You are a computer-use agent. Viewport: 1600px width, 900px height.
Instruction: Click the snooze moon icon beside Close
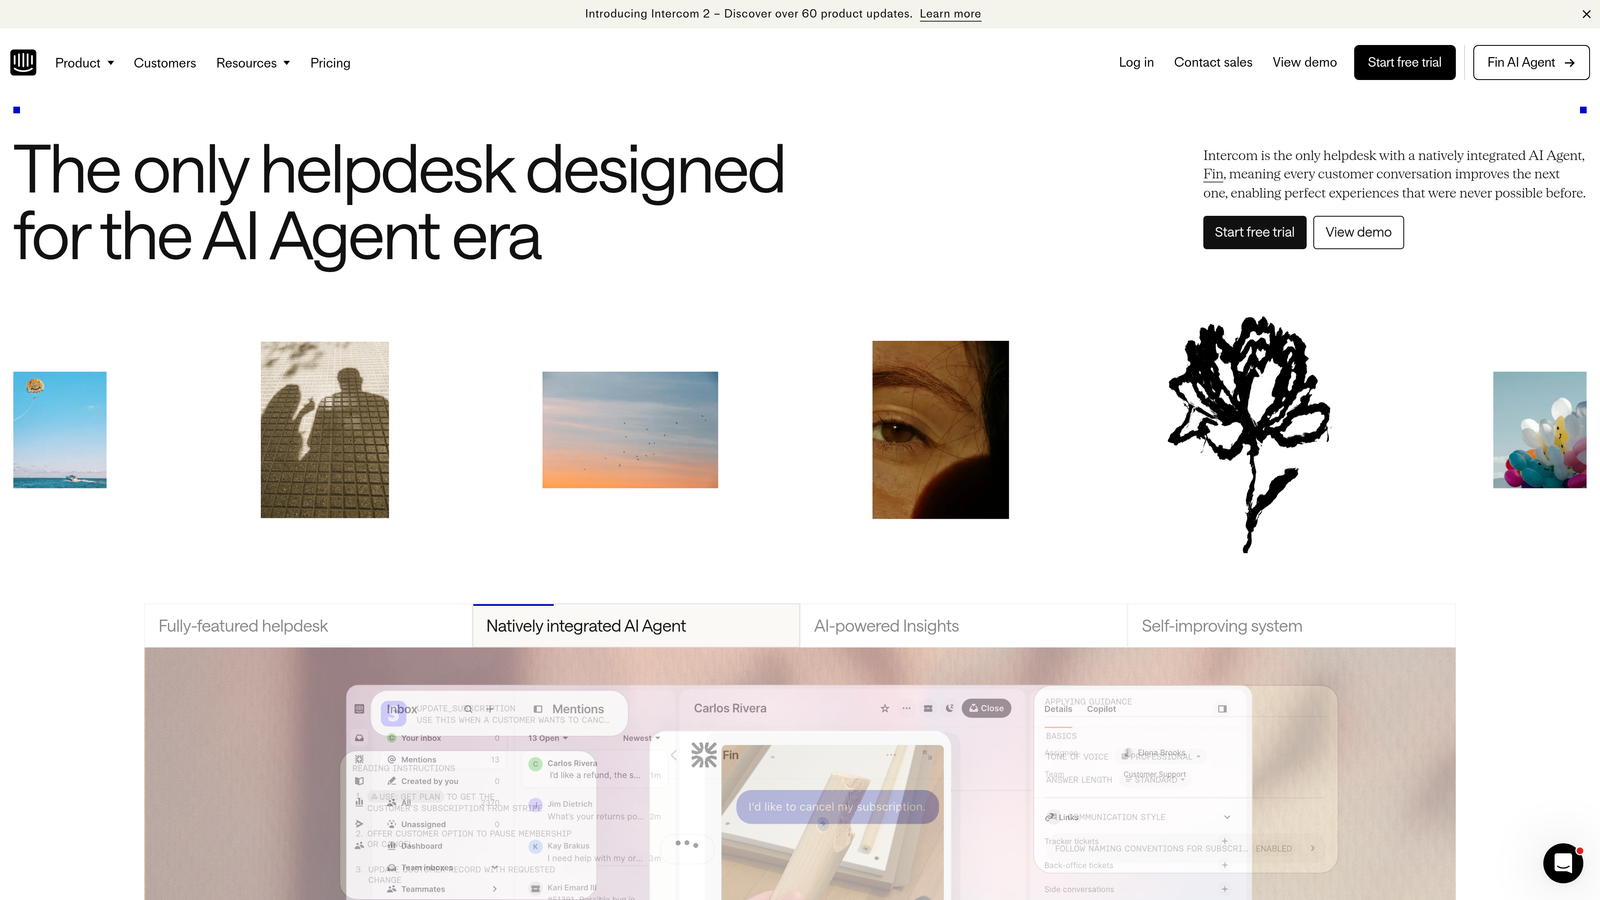[x=950, y=708]
